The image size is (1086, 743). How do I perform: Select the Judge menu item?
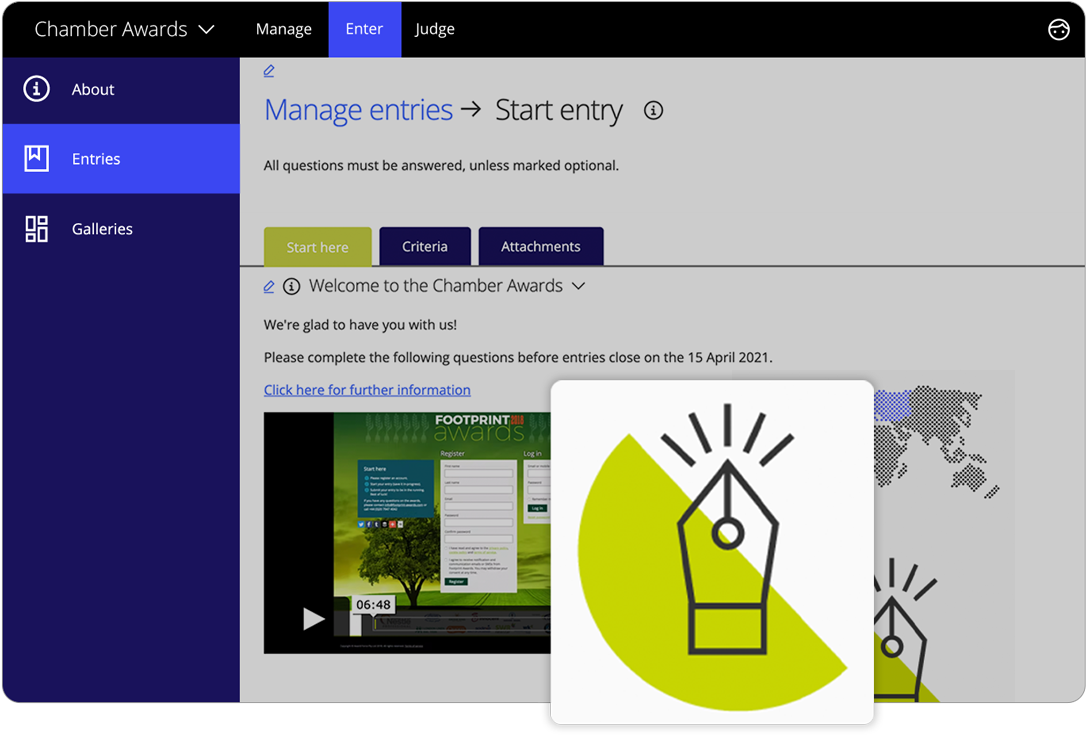[x=434, y=29]
